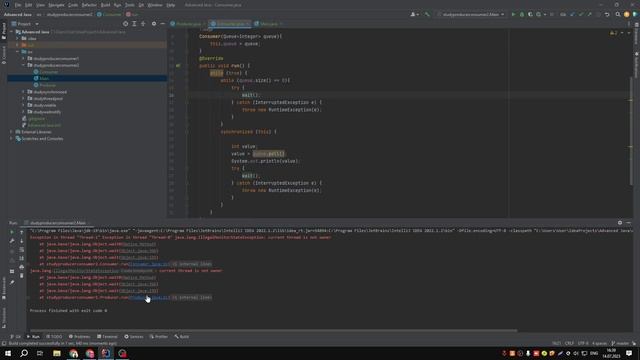Click the Clear All trash icon in console
The height and width of the screenshot is (360, 640).
pyautogui.click(x=22, y=276)
